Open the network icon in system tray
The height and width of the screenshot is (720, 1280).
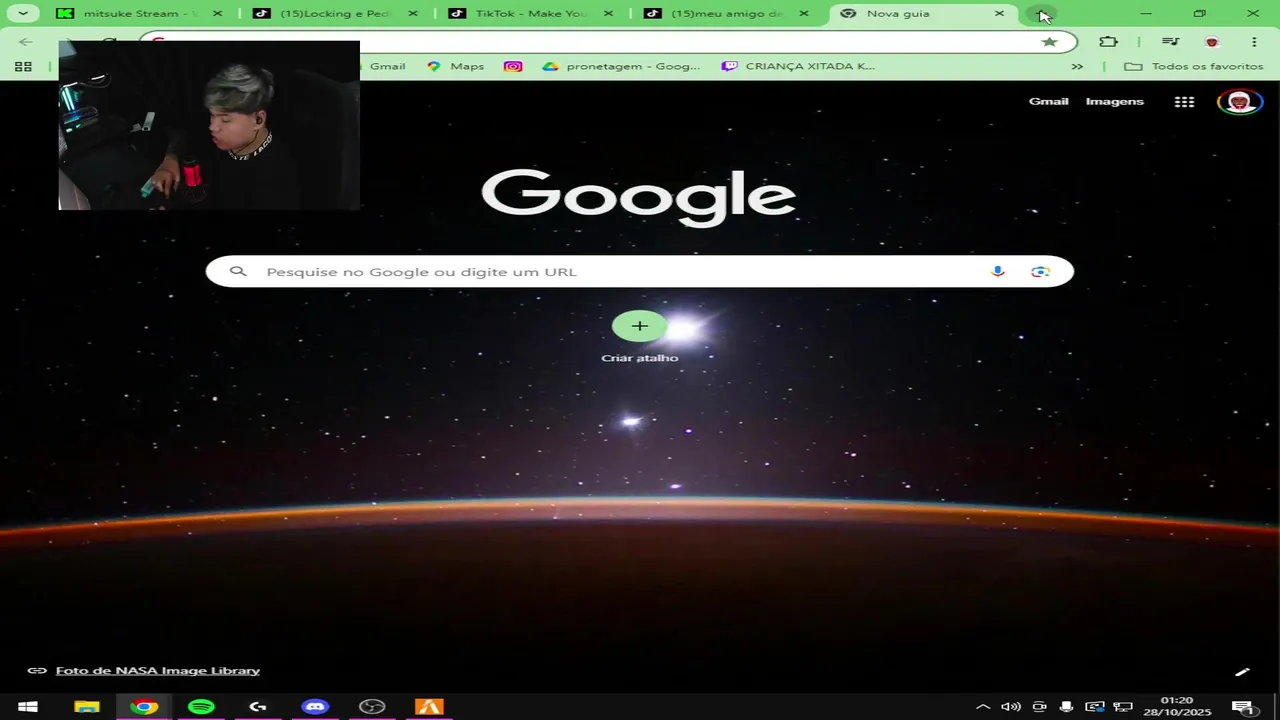coord(1123,707)
